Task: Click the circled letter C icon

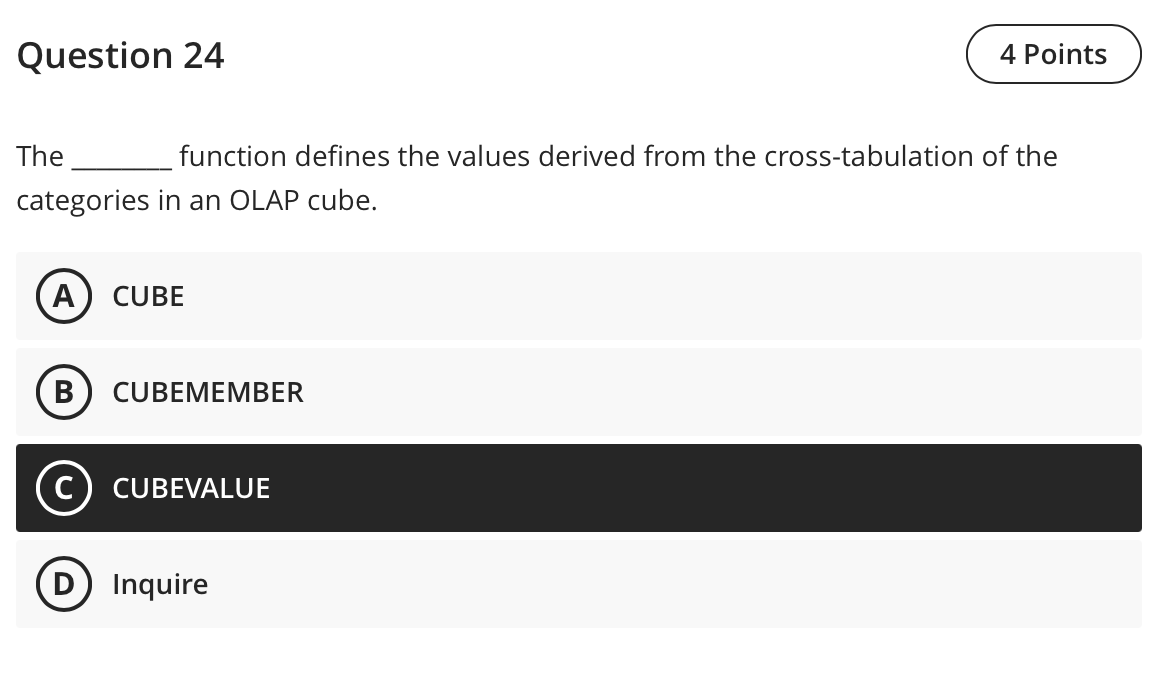Action: click(64, 488)
